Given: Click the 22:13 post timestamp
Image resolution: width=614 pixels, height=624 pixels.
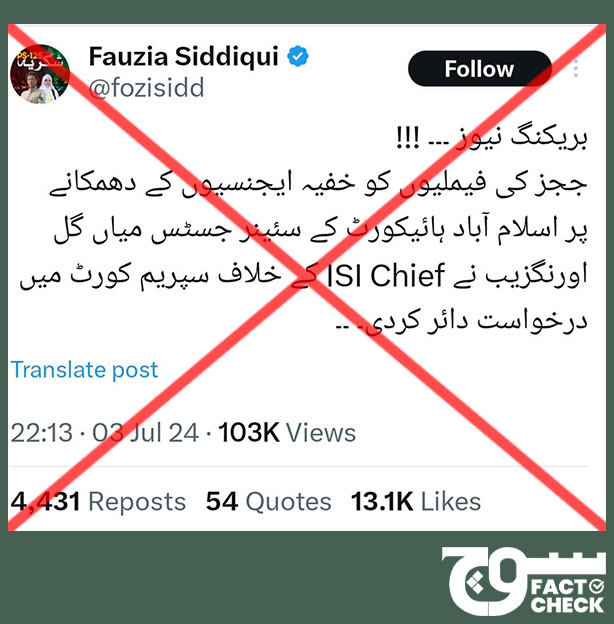Looking at the screenshot, I should tap(42, 433).
